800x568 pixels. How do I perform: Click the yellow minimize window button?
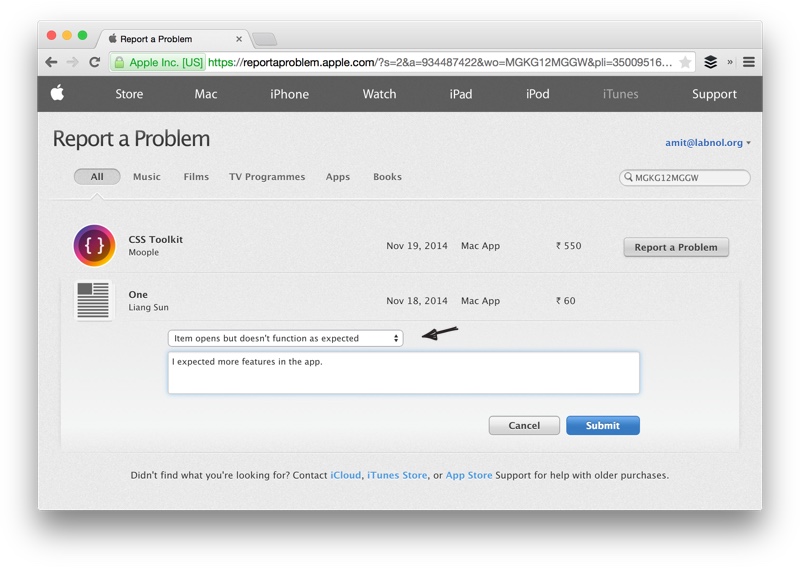click(x=67, y=35)
